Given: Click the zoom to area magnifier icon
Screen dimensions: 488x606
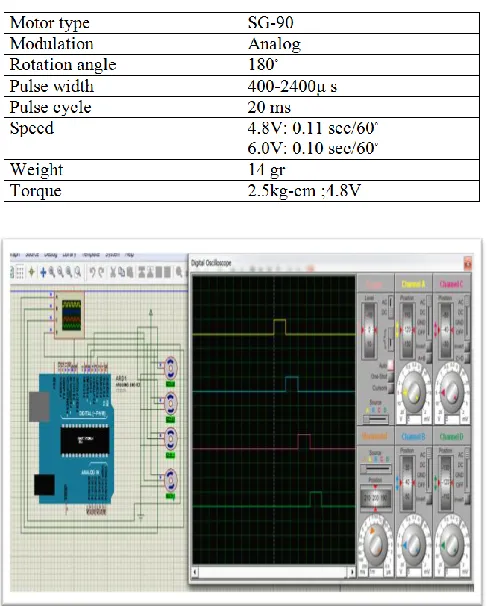Looking at the screenshot, I should click(78, 272).
